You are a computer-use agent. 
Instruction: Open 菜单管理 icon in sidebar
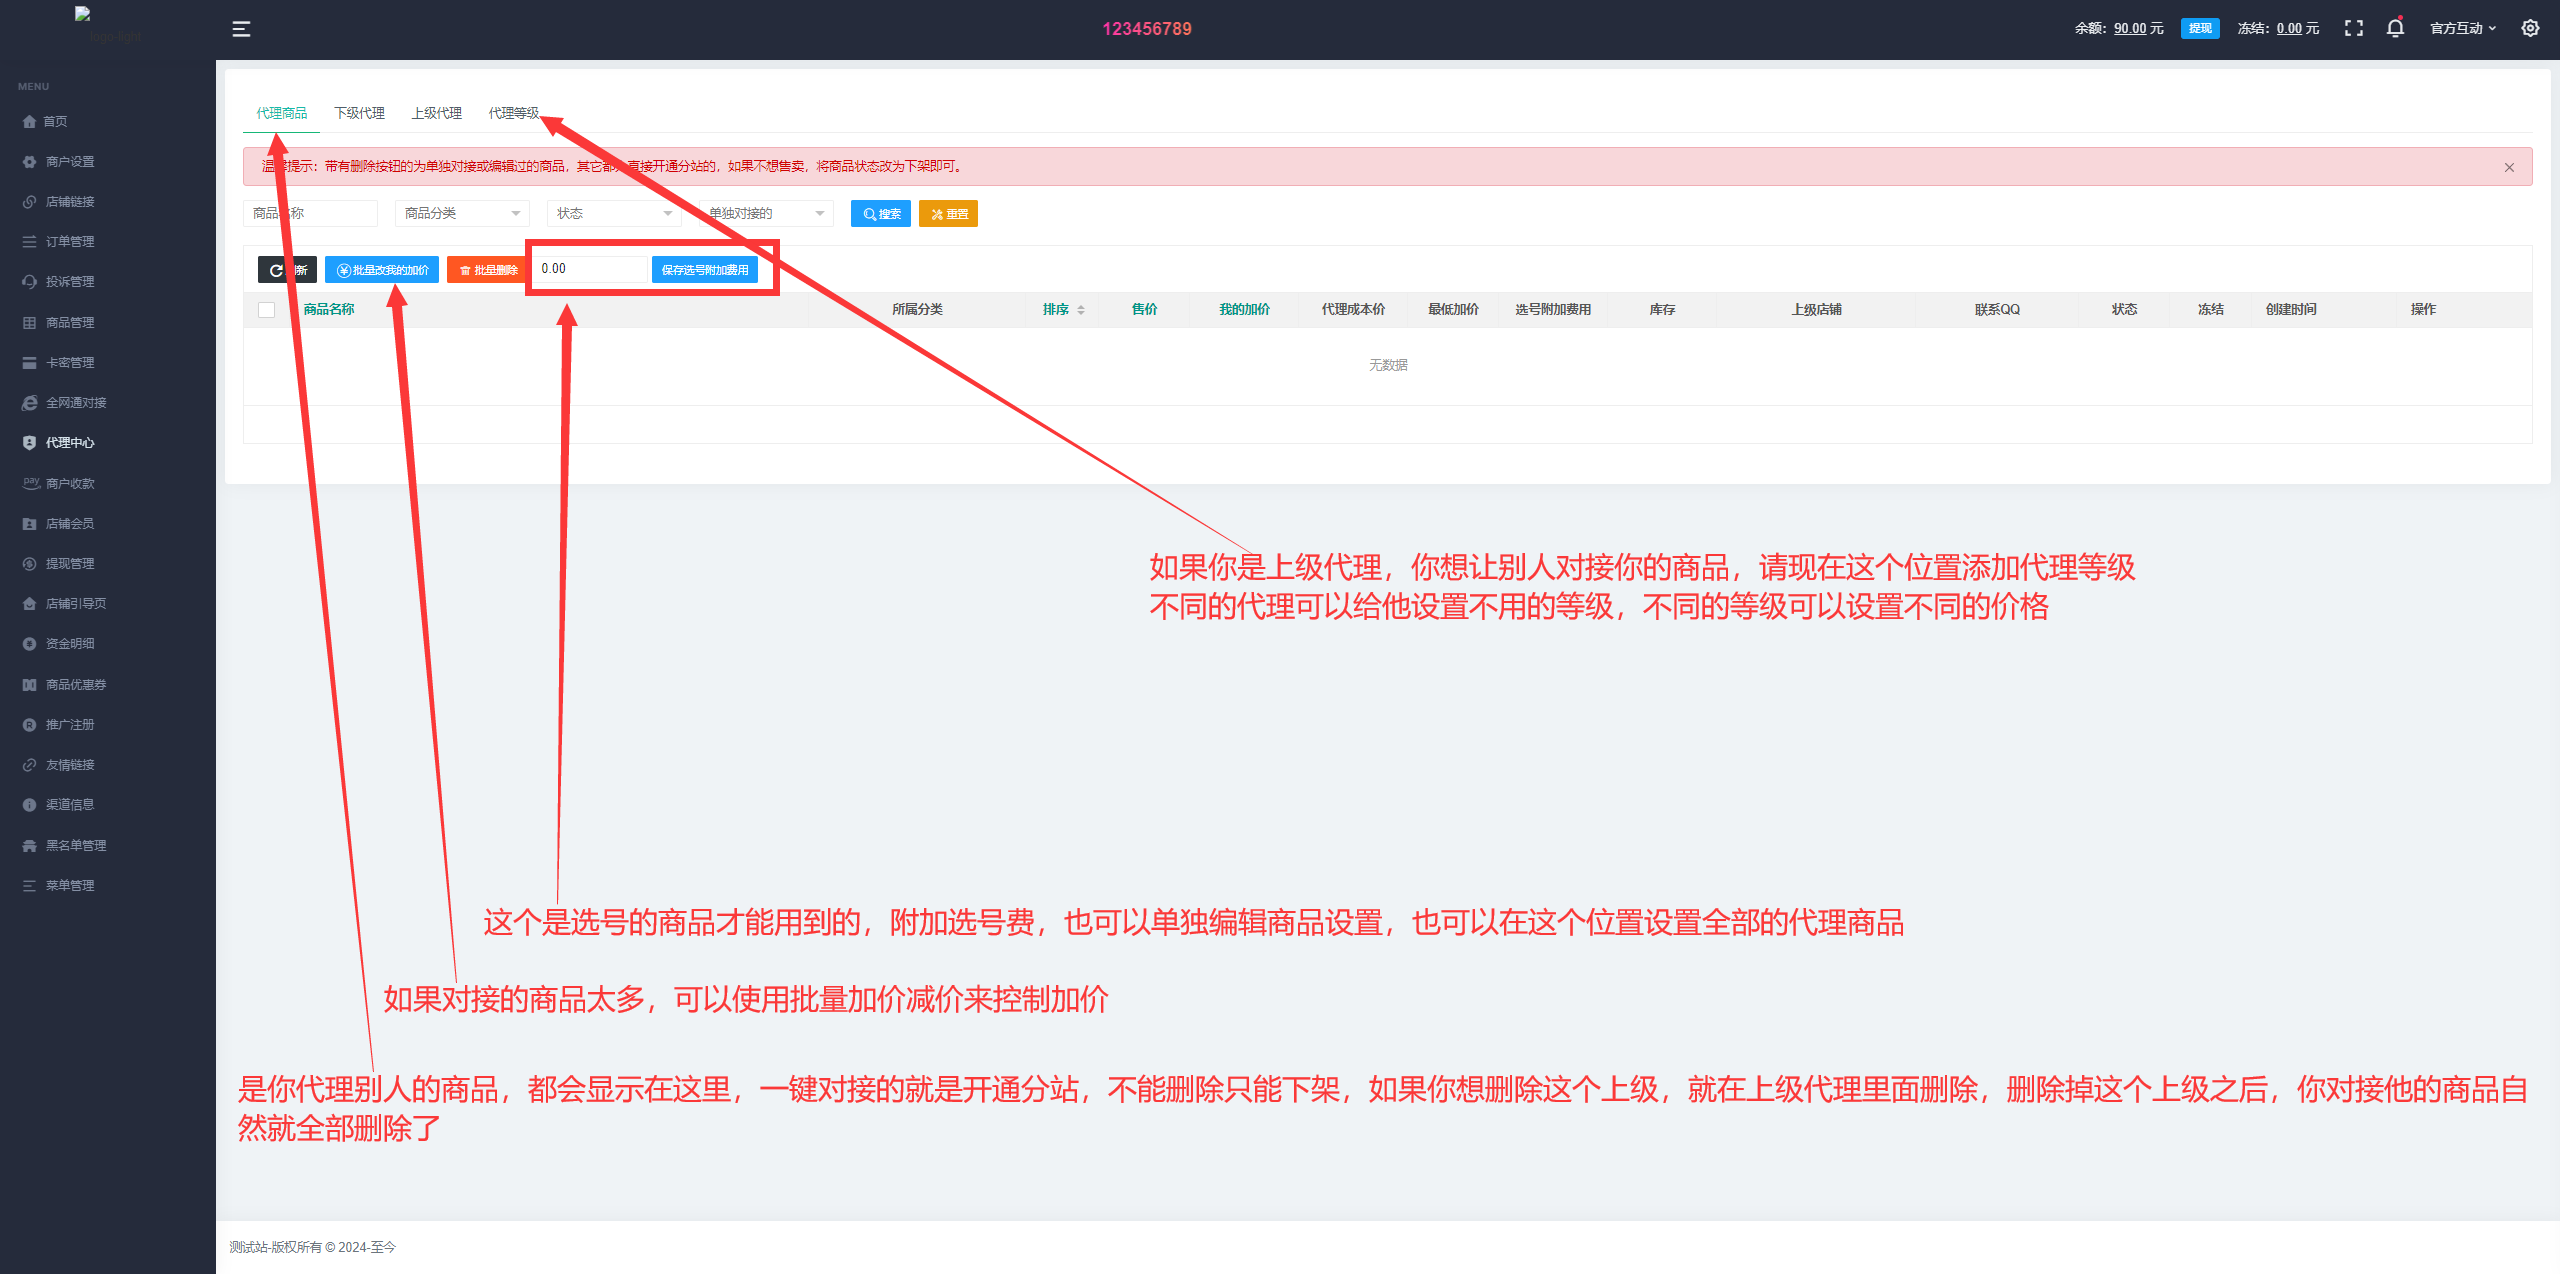pyautogui.click(x=30, y=885)
